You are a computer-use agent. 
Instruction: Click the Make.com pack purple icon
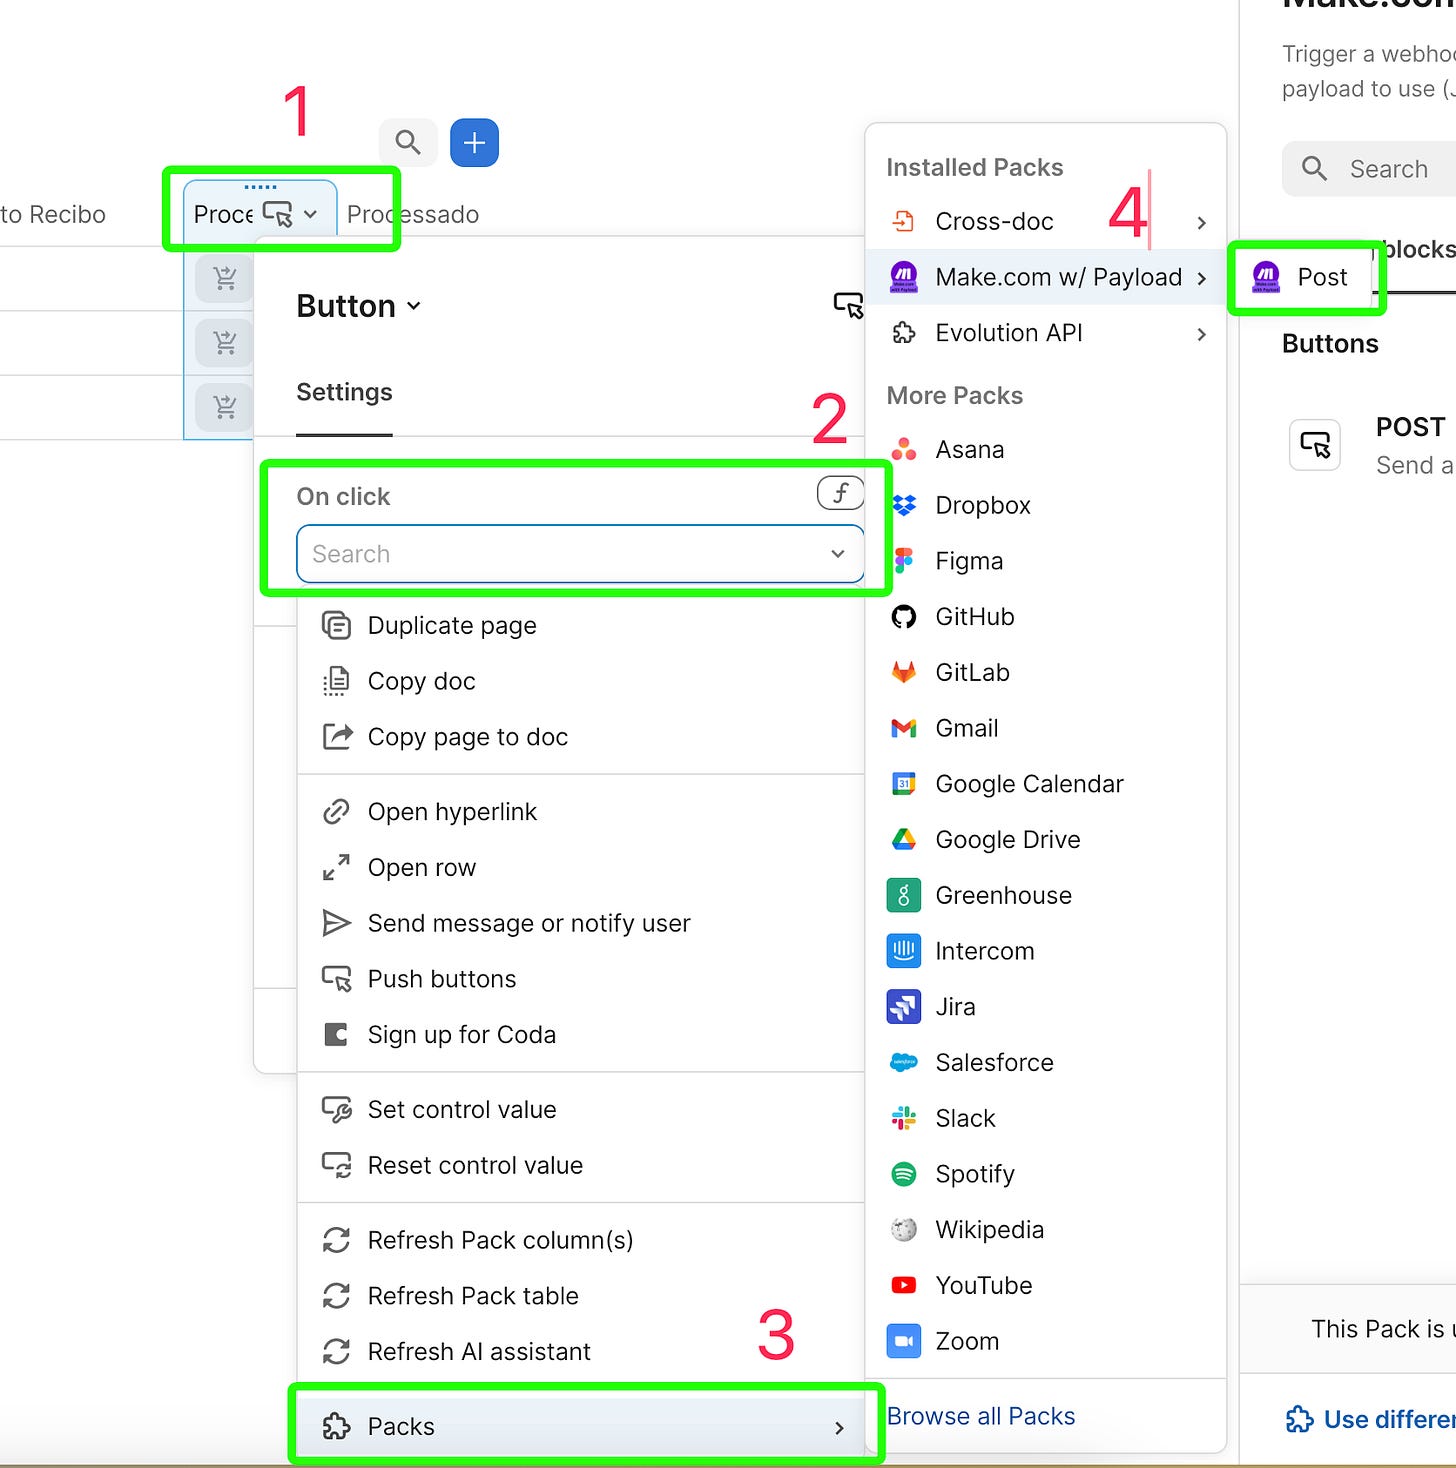click(x=904, y=277)
